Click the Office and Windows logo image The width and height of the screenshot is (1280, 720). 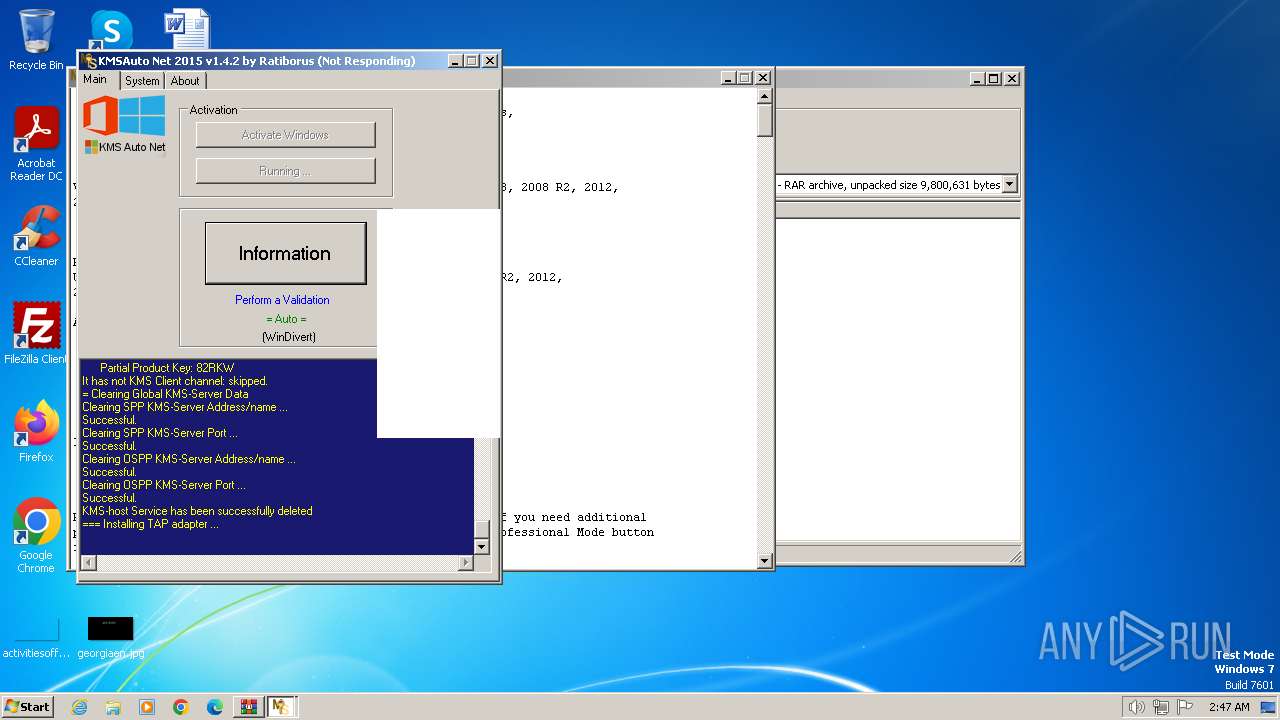[x=124, y=116]
